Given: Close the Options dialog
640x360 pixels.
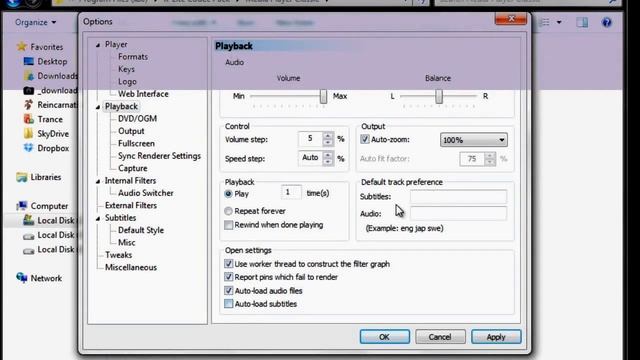Looking at the screenshot, I should click(511, 19).
